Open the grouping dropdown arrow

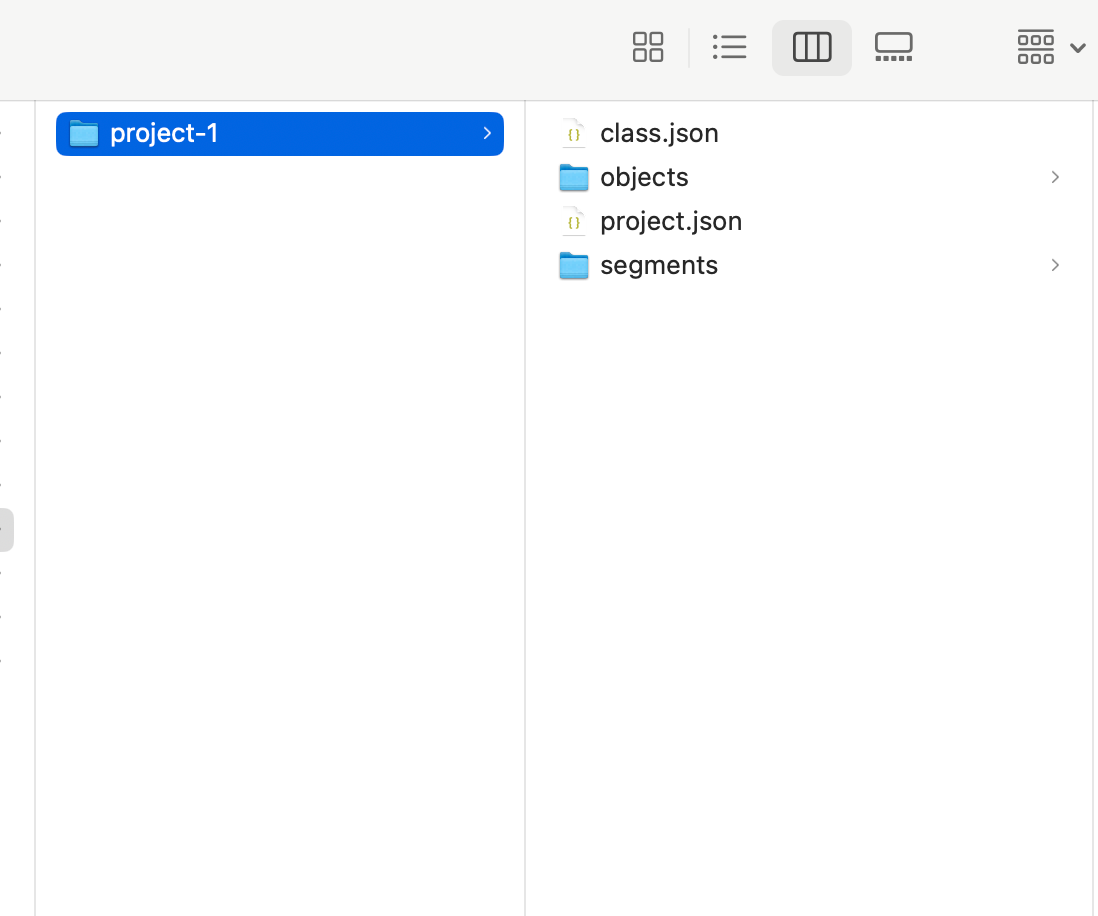1077,48
